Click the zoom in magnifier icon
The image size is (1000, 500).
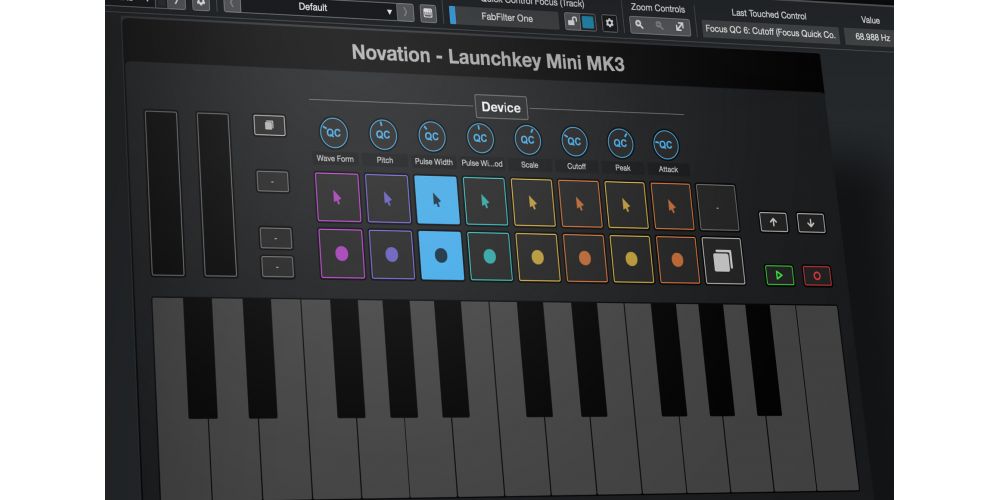pos(640,25)
